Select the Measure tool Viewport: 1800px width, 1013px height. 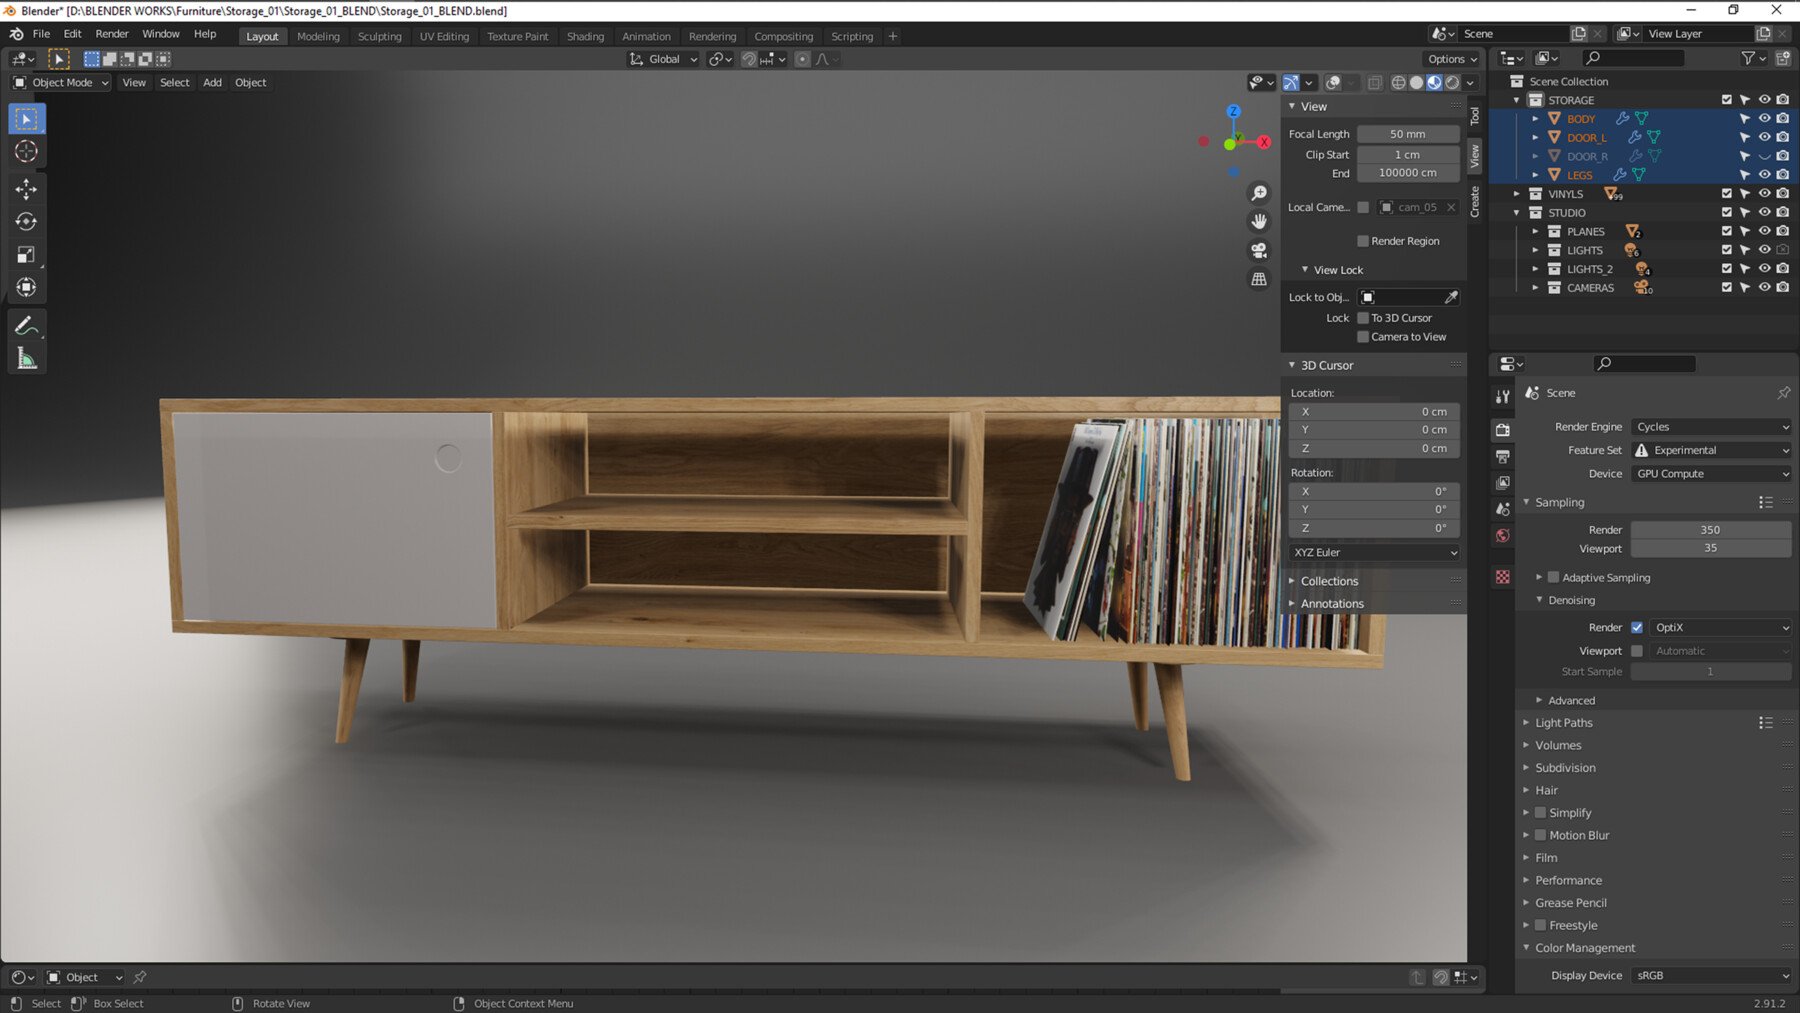click(26, 357)
